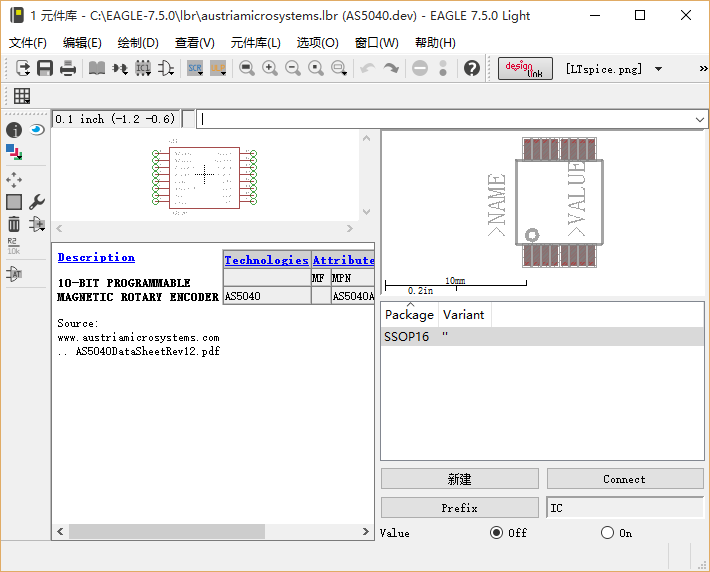Screen dimensions: 710x572
Task: Expand the command line history dropdown
Action: pos(699,119)
